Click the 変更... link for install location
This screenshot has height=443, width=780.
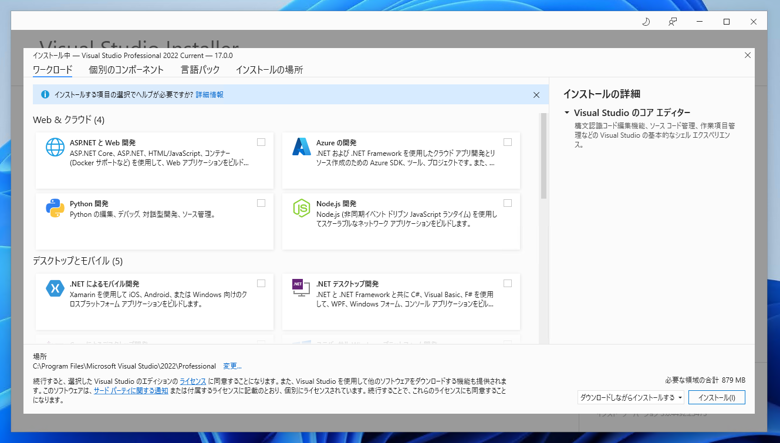point(232,366)
